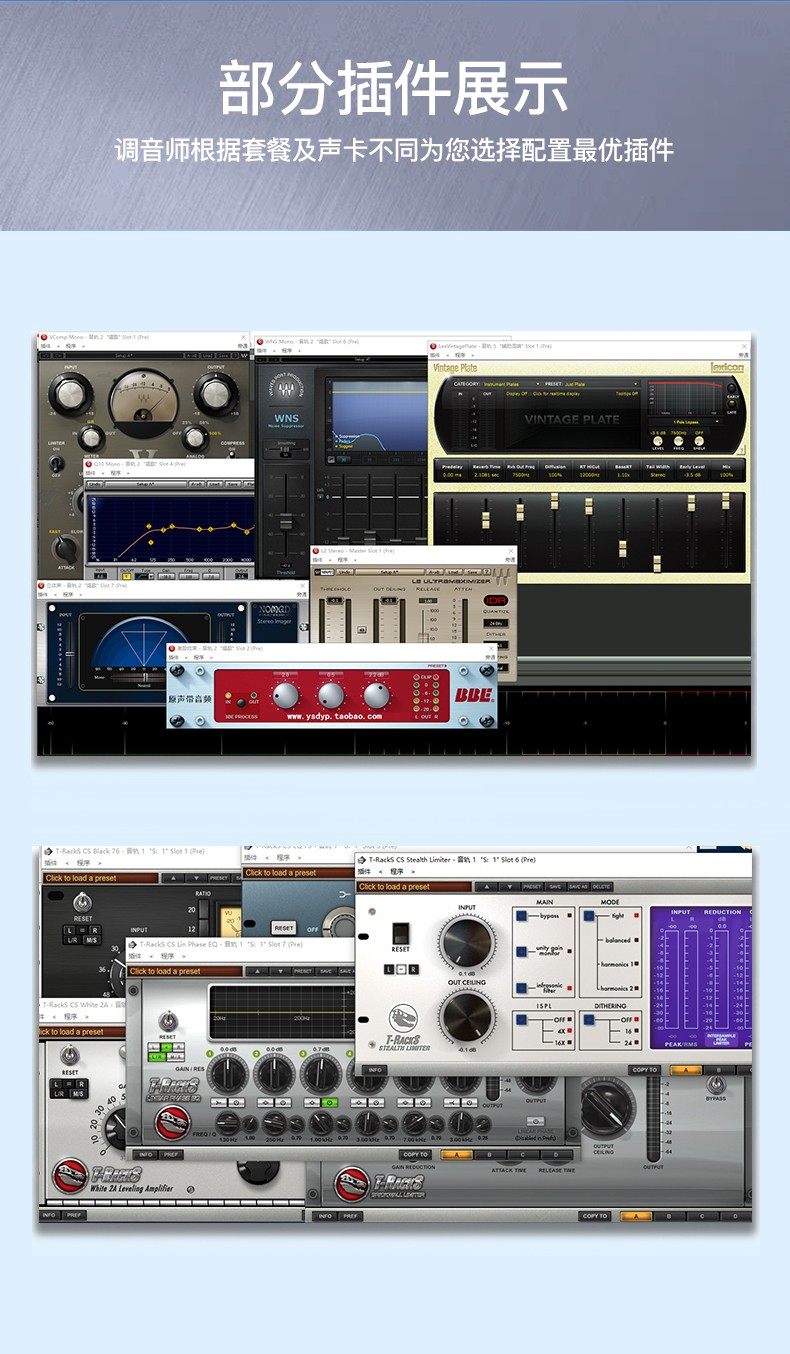Click the band 1 gain knob on Lin Phase EQ
This screenshot has height=1354, width=790.
point(228,1073)
